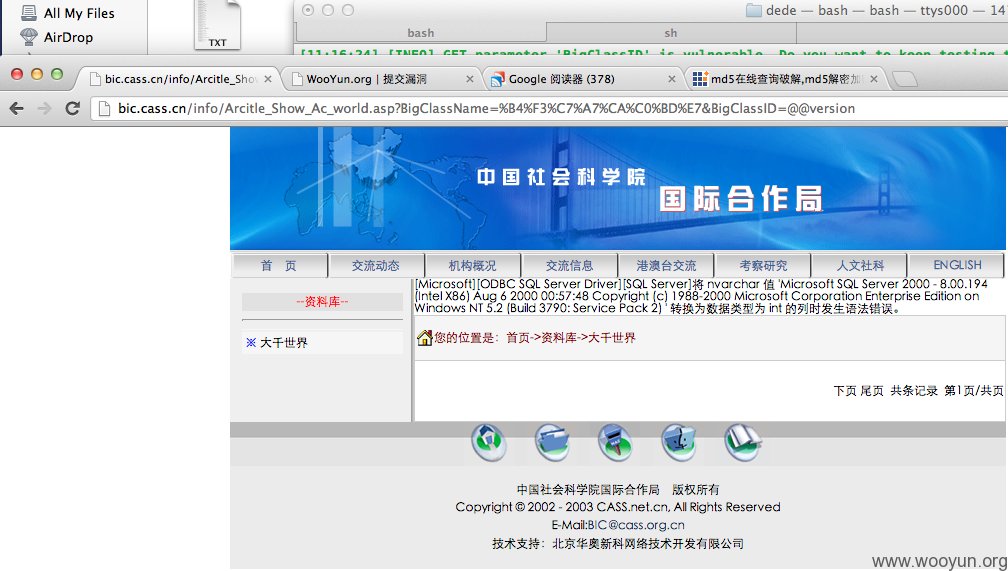This screenshot has width=1008, height=571.
Task: Open 交流动态 navigation item
Action: 375,266
